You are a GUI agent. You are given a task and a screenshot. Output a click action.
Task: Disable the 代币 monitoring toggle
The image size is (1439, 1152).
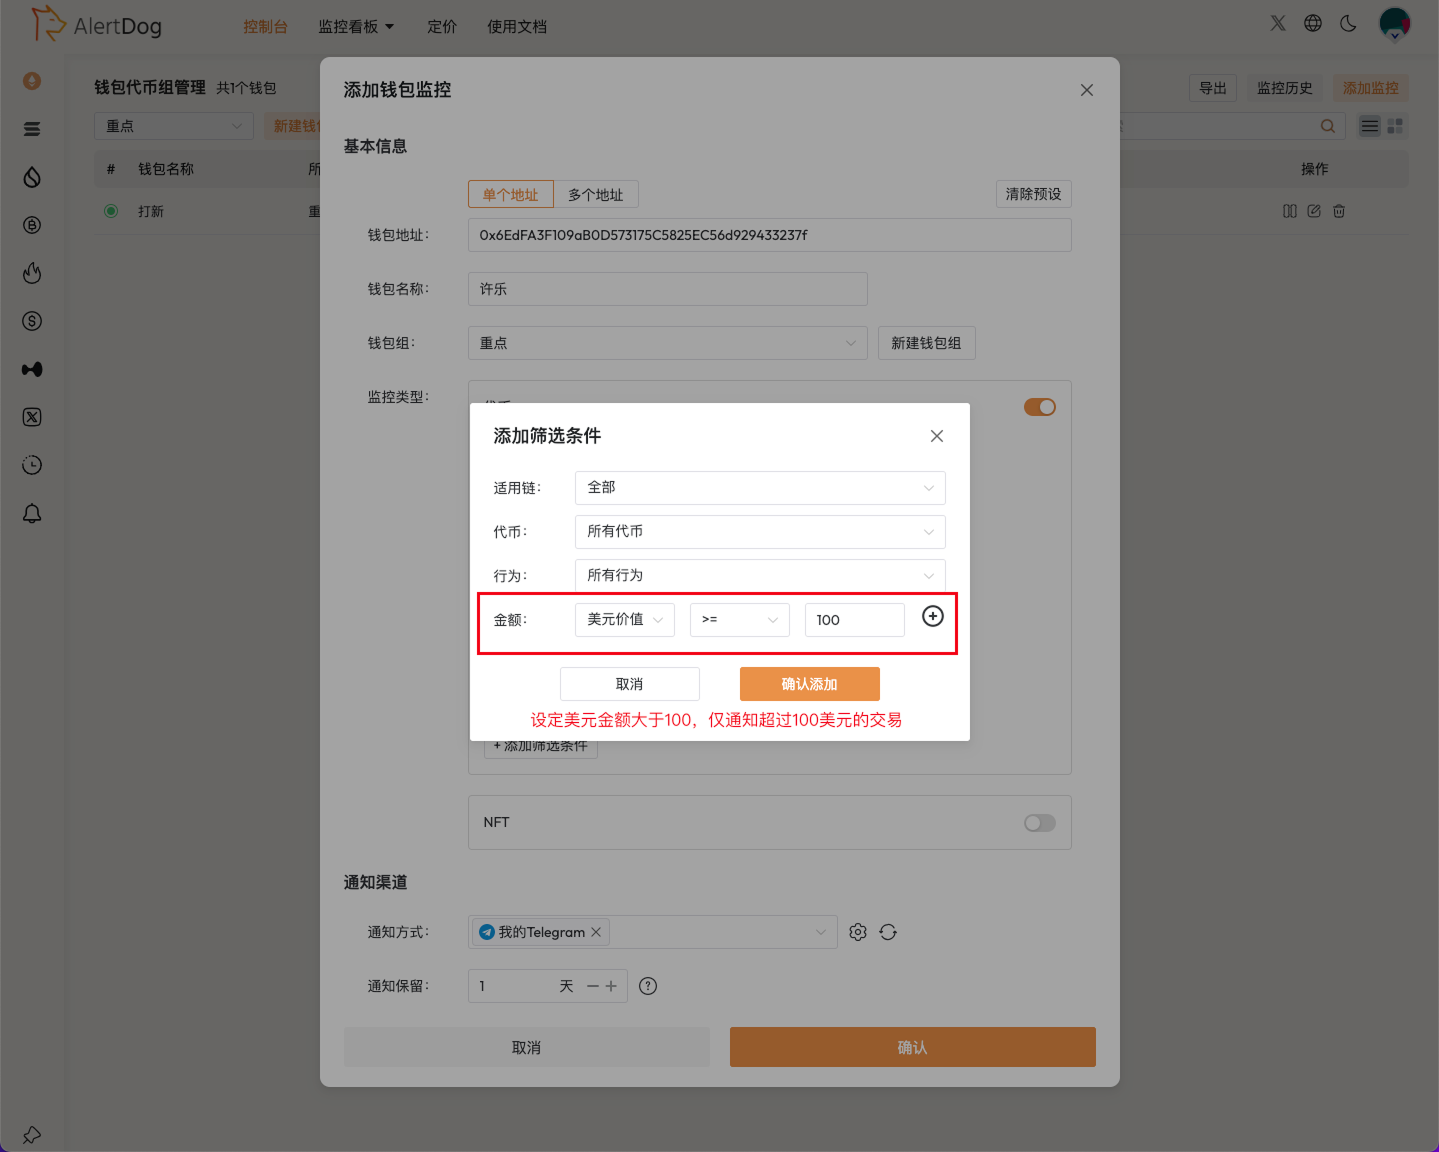pos(1039,407)
